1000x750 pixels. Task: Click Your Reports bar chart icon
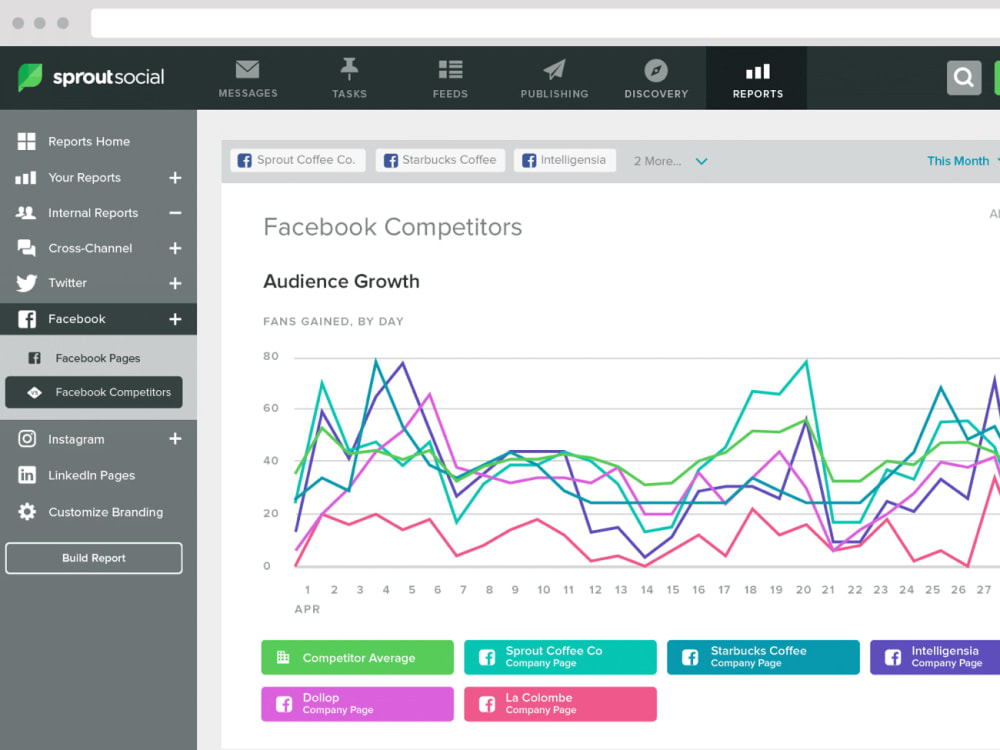(26, 177)
